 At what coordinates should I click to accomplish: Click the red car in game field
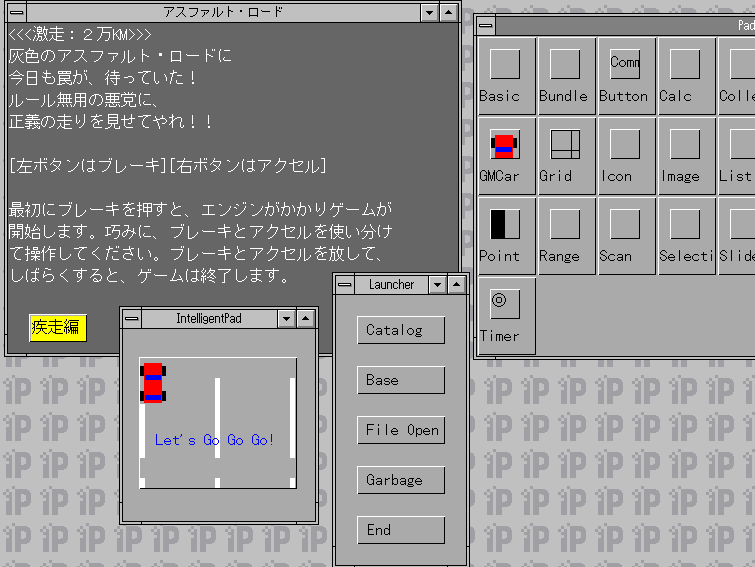152,383
